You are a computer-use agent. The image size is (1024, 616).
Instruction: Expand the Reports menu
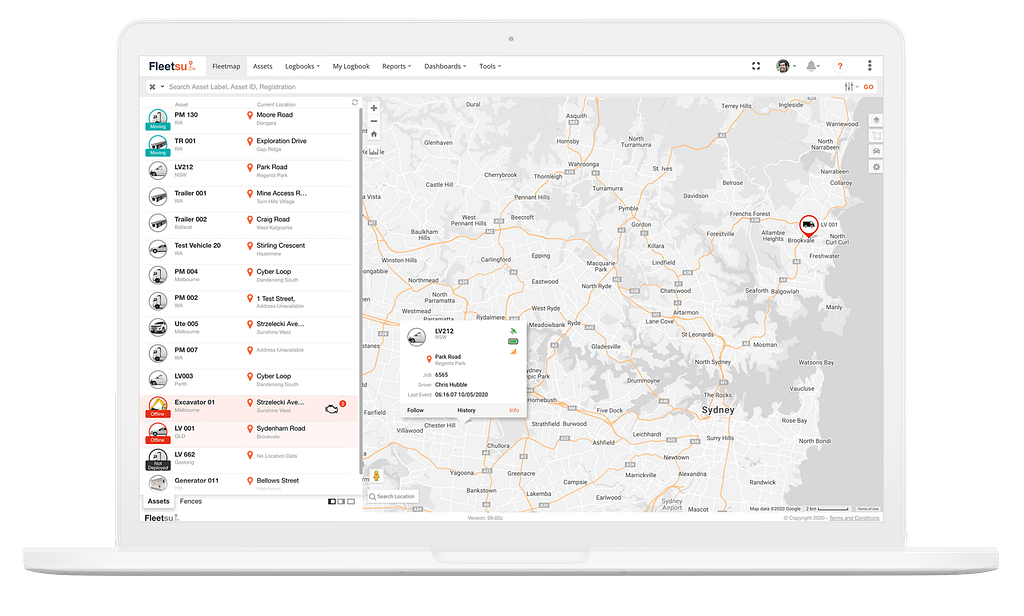pos(396,66)
